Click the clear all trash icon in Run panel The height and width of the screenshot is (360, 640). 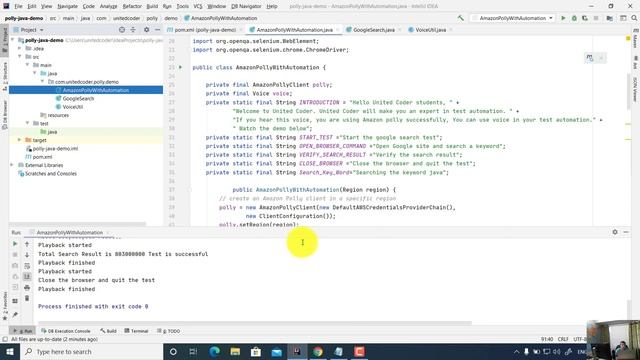(x=27, y=298)
